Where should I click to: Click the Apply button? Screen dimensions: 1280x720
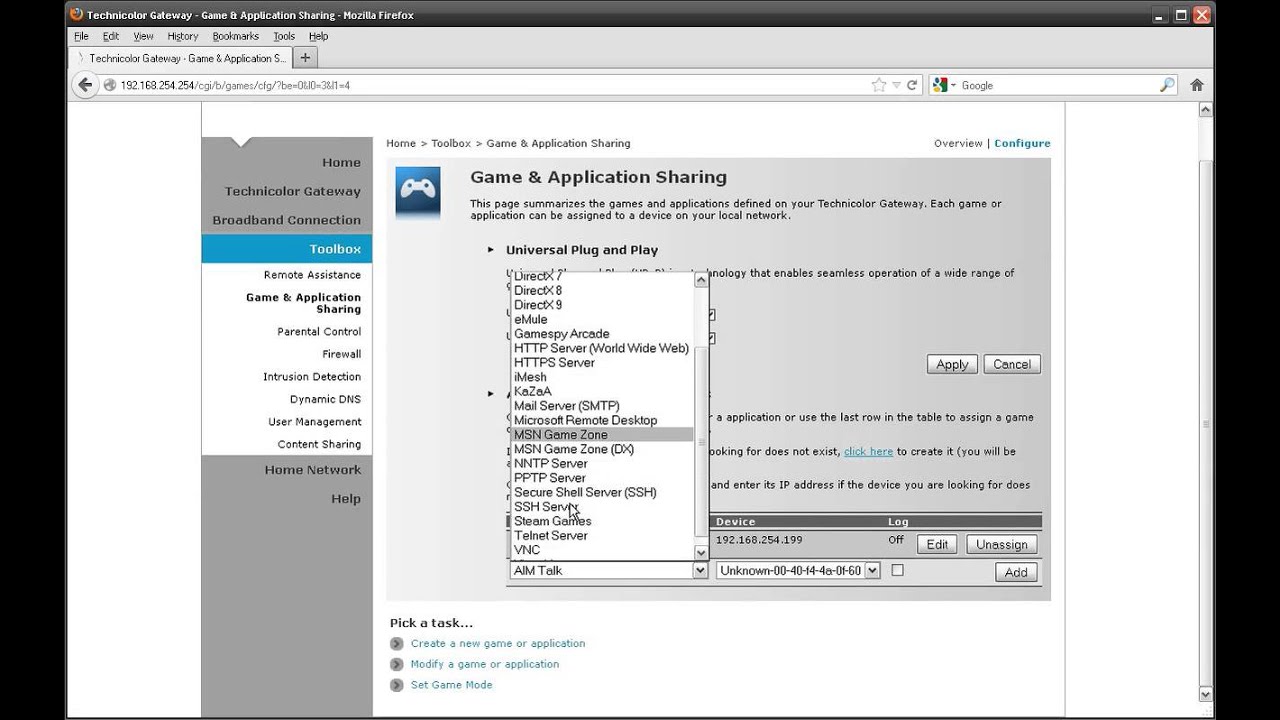point(952,364)
